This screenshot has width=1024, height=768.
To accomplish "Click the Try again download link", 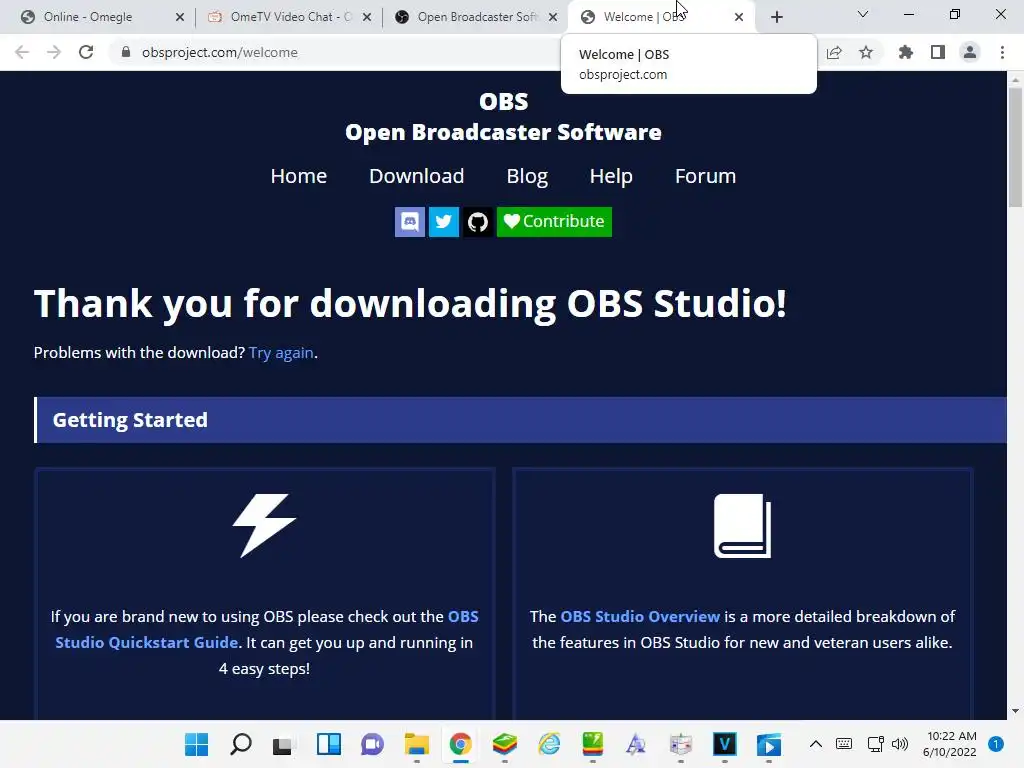I will point(281,353).
